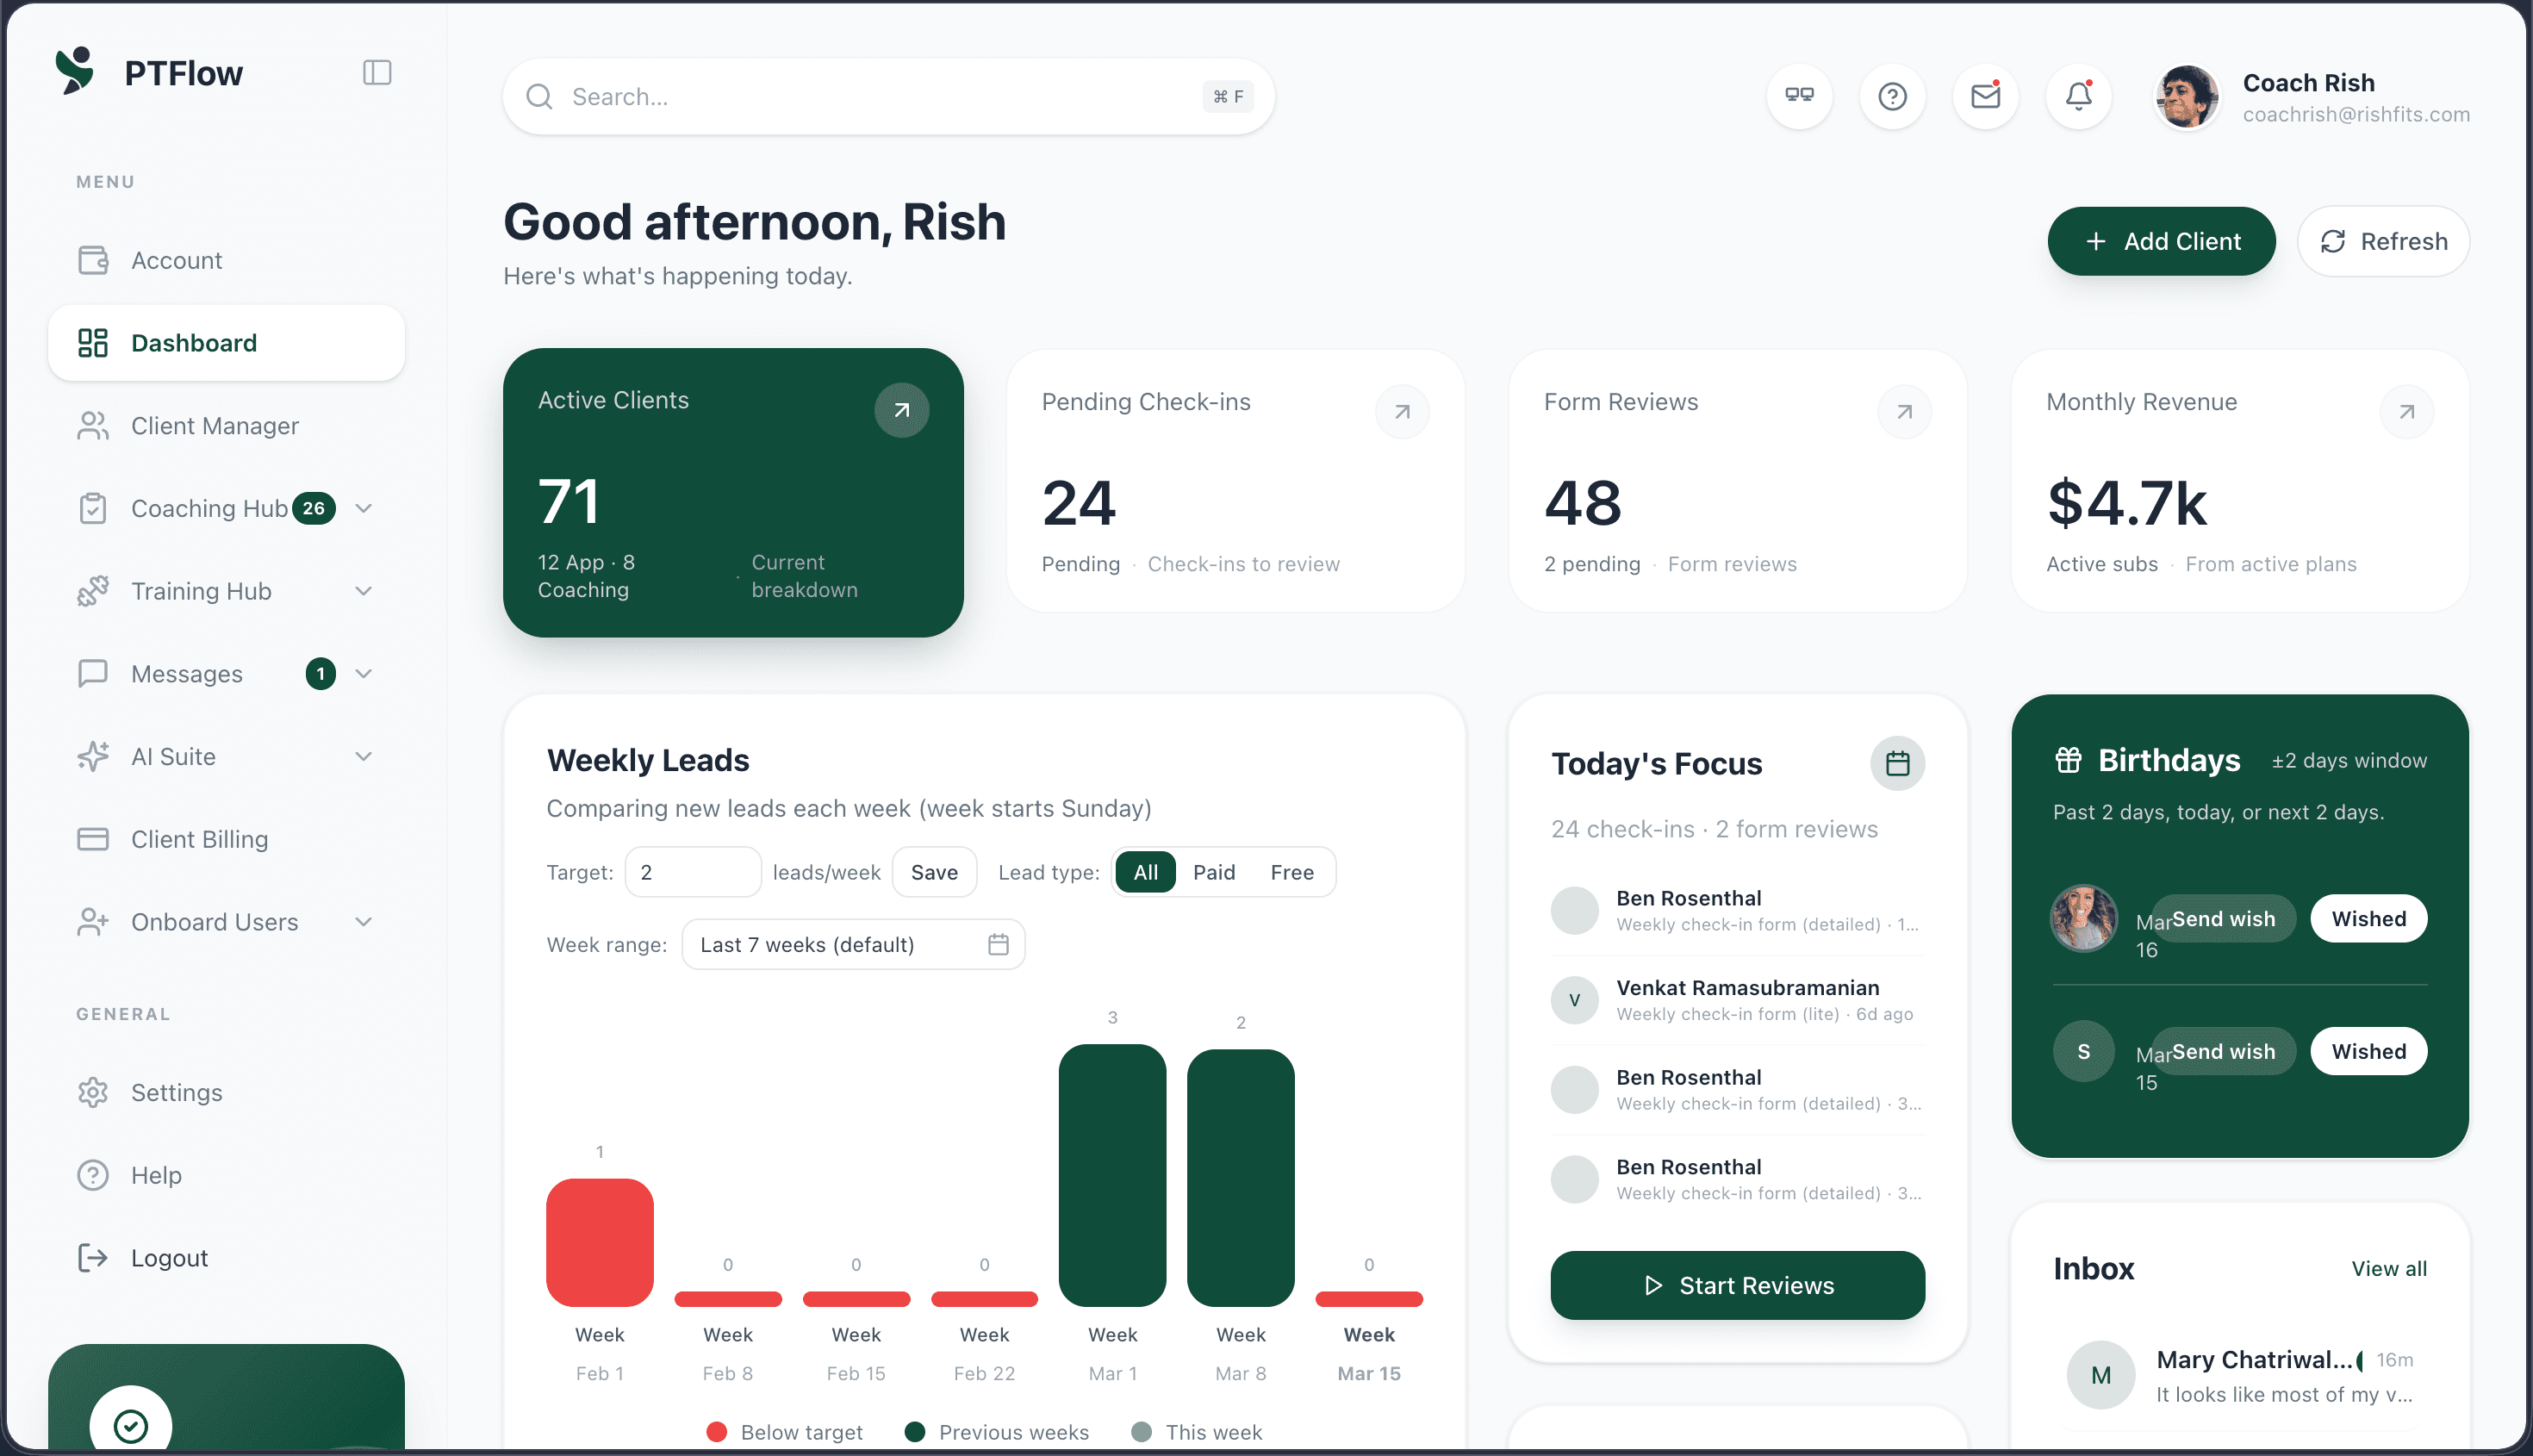Open Settings in the sidebar
This screenshot has height=1456, width=2533.
point(226,1092)
